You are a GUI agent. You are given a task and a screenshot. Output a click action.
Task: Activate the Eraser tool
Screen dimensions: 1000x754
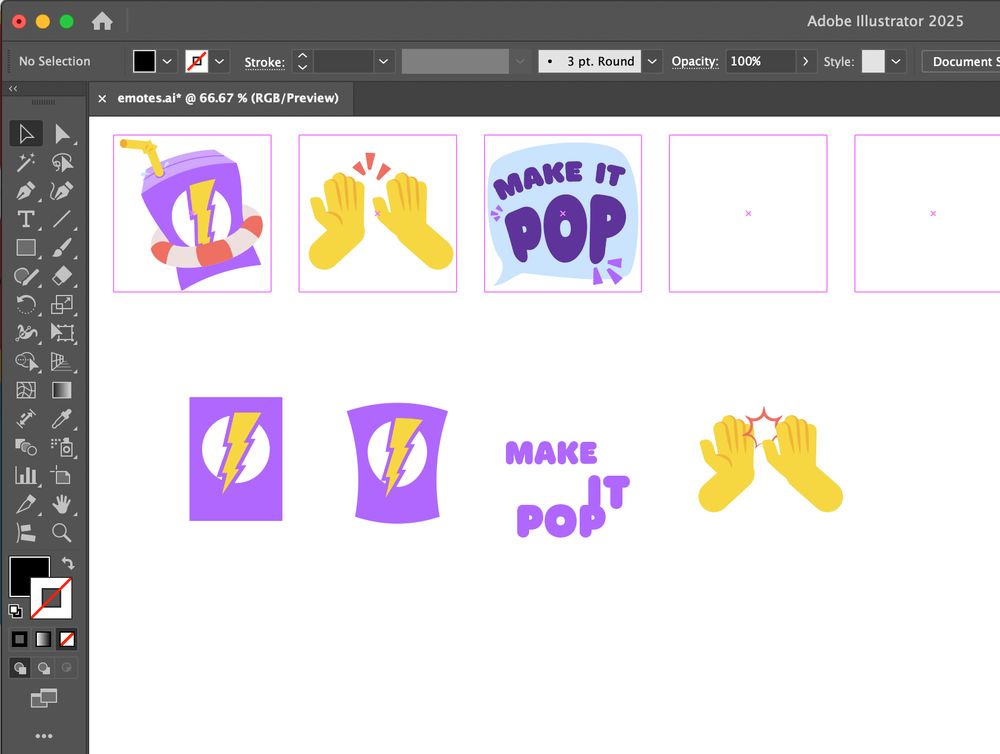62,276
